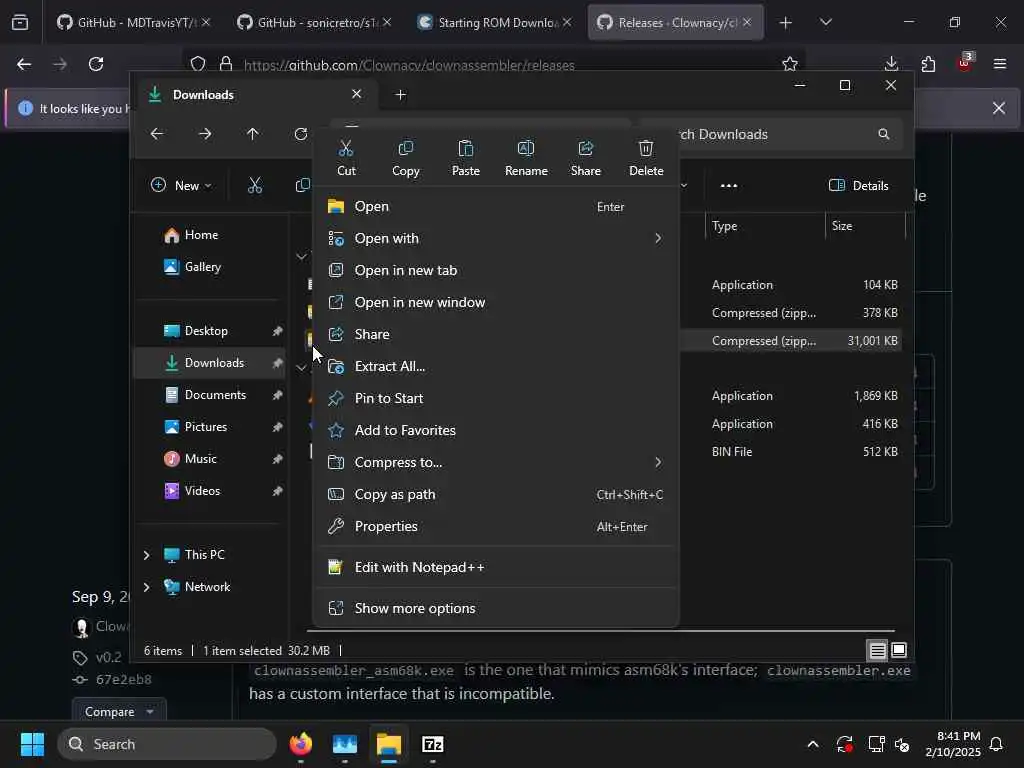The image size is (1024, 768).
Task: Click the Share icon in context menu top row
Action: [586, 158]
